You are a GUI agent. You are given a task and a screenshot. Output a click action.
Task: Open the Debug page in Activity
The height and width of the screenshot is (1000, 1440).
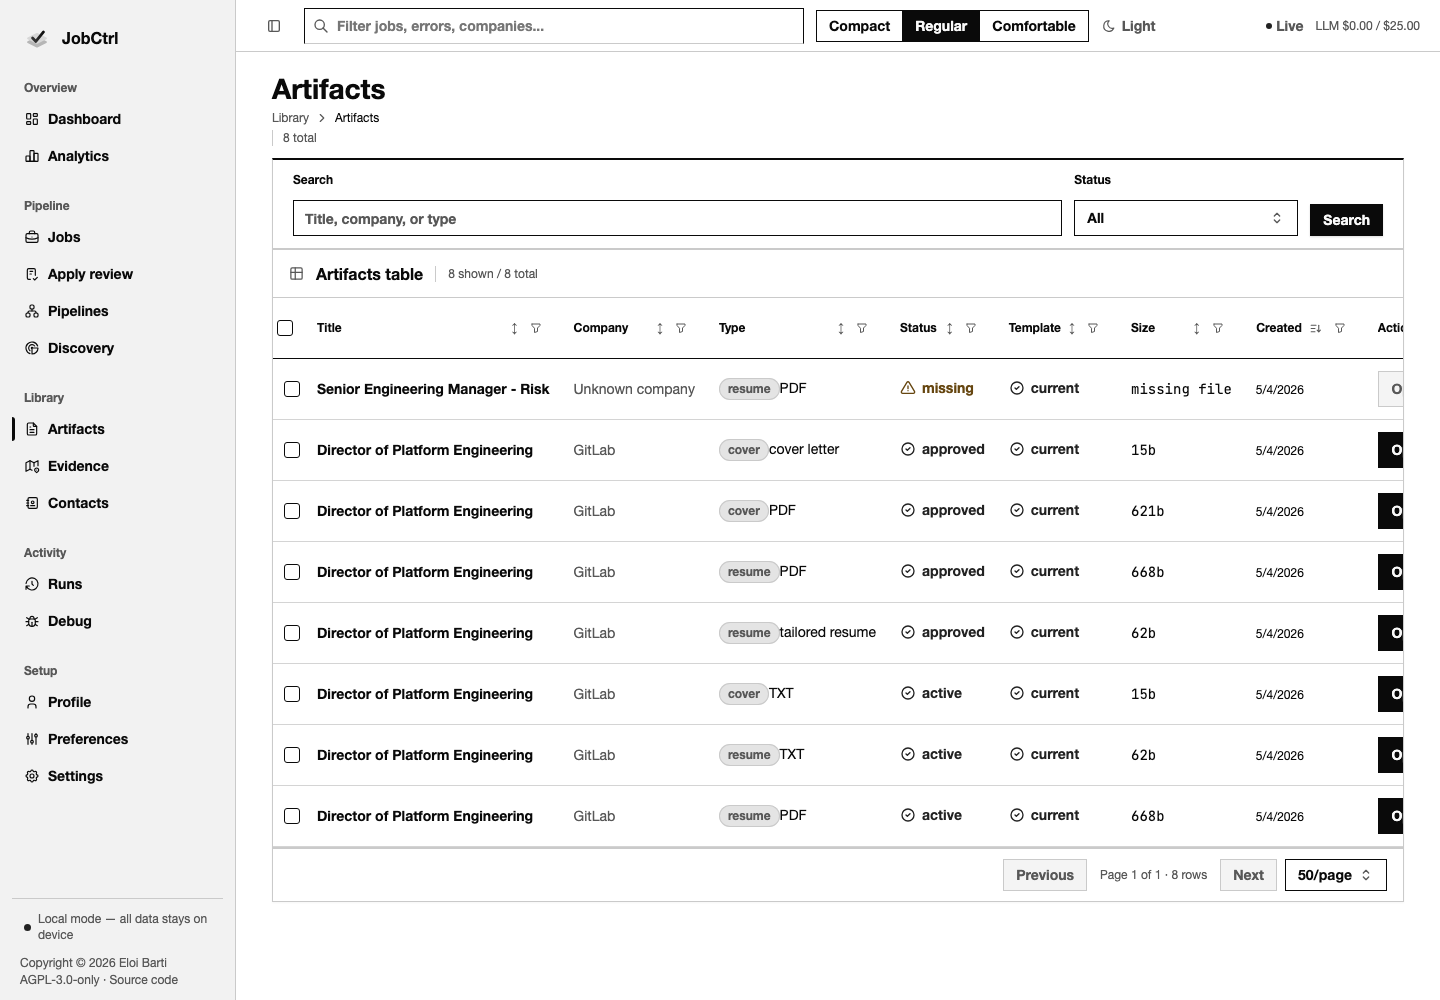coord(70,621)
